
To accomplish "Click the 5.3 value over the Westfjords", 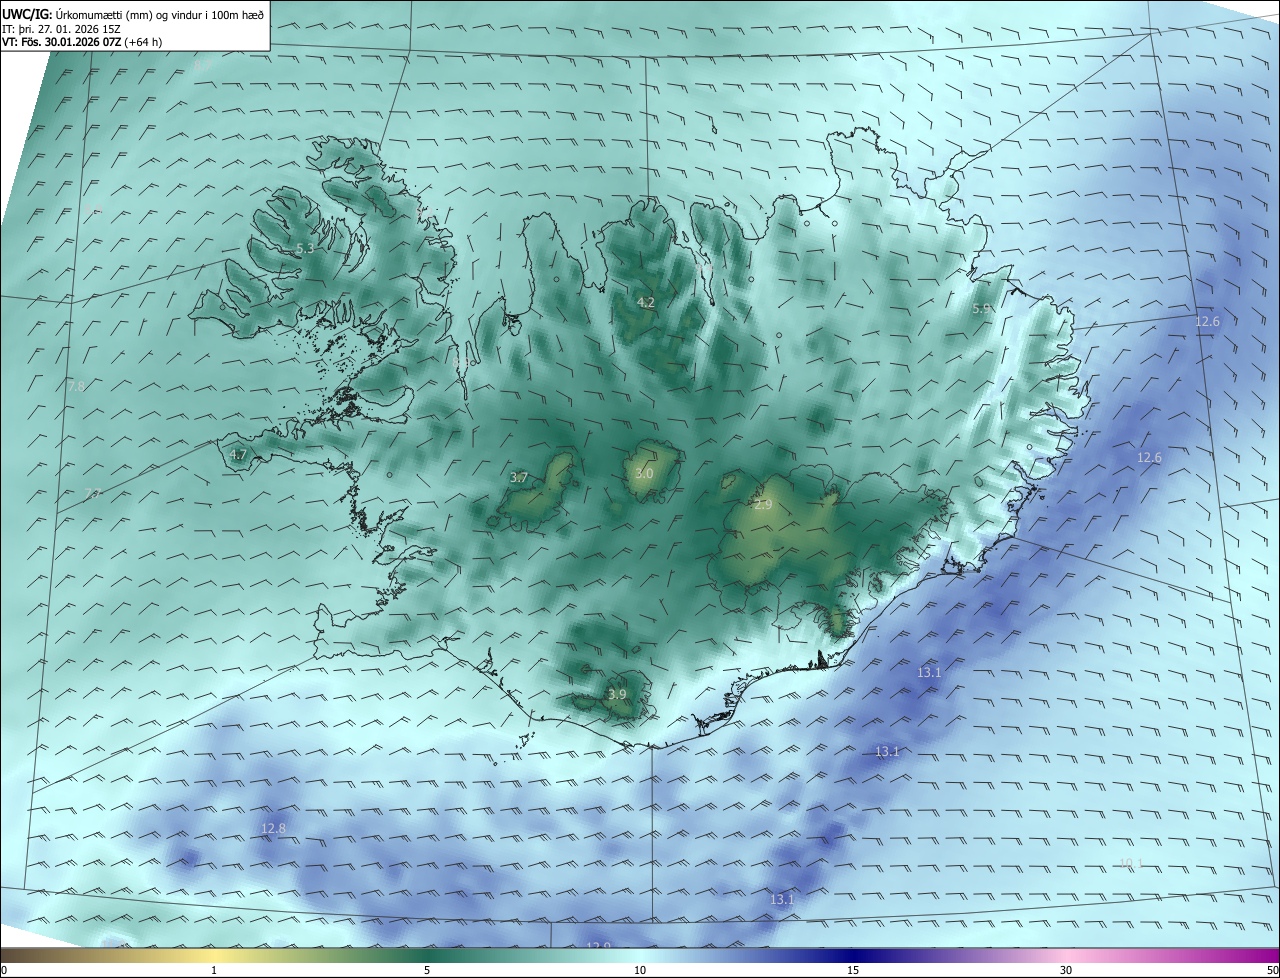I will (305, 248).
